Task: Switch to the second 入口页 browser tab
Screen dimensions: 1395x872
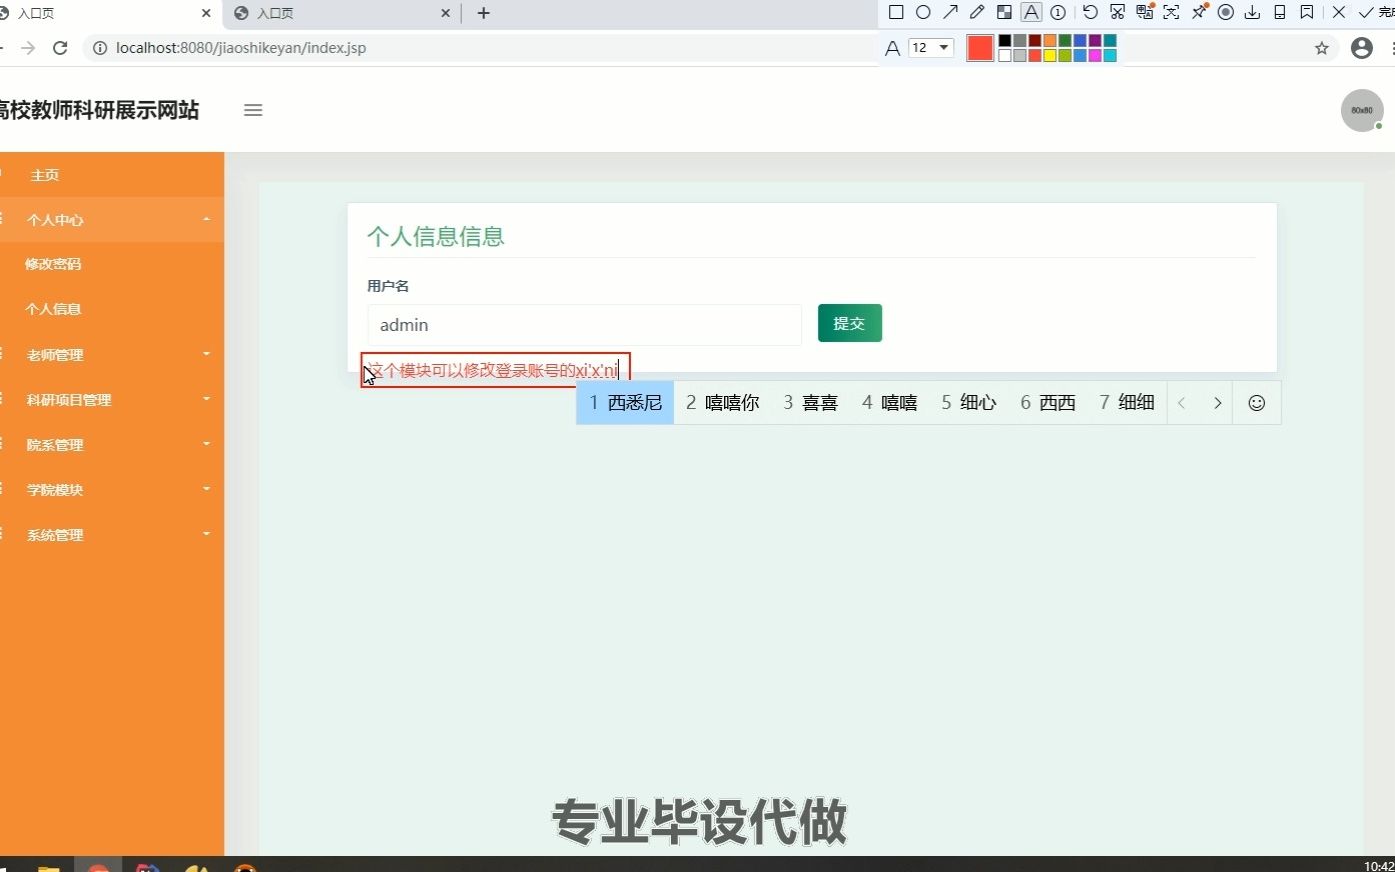Action: point(340,13)
